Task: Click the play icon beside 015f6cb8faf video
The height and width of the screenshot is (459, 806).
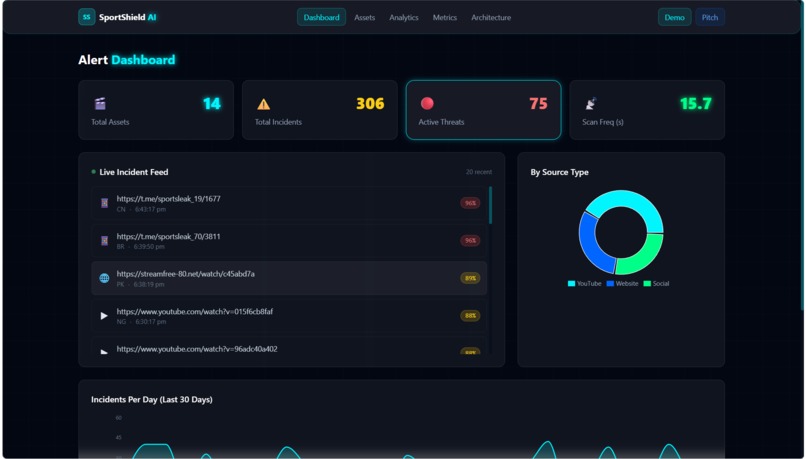Action: pos(104,316)
